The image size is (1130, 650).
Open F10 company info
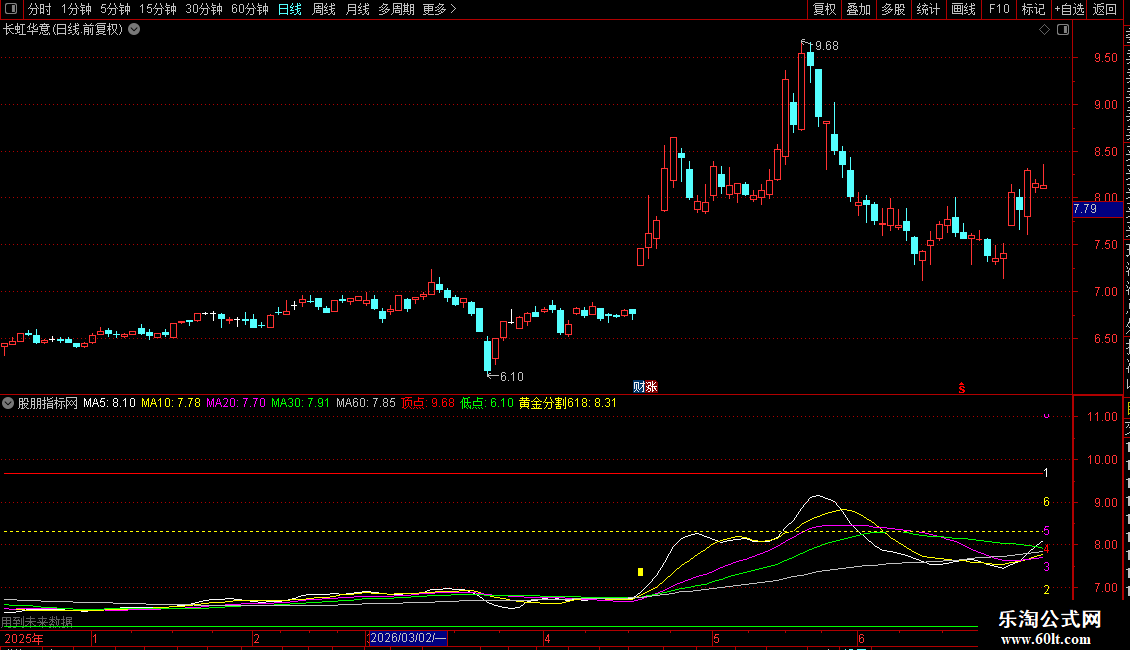pyautogui.click(x=999, y=9)
